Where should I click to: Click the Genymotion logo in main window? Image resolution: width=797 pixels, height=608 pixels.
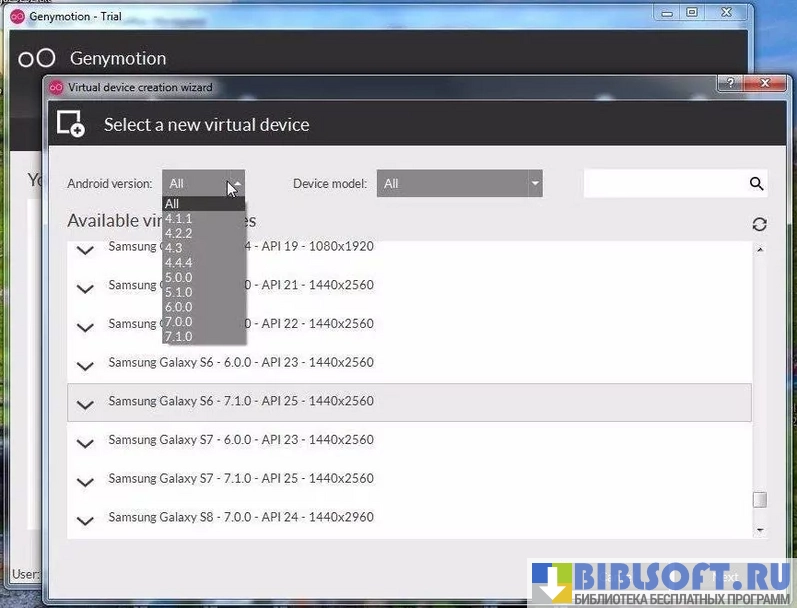point(37,58)
